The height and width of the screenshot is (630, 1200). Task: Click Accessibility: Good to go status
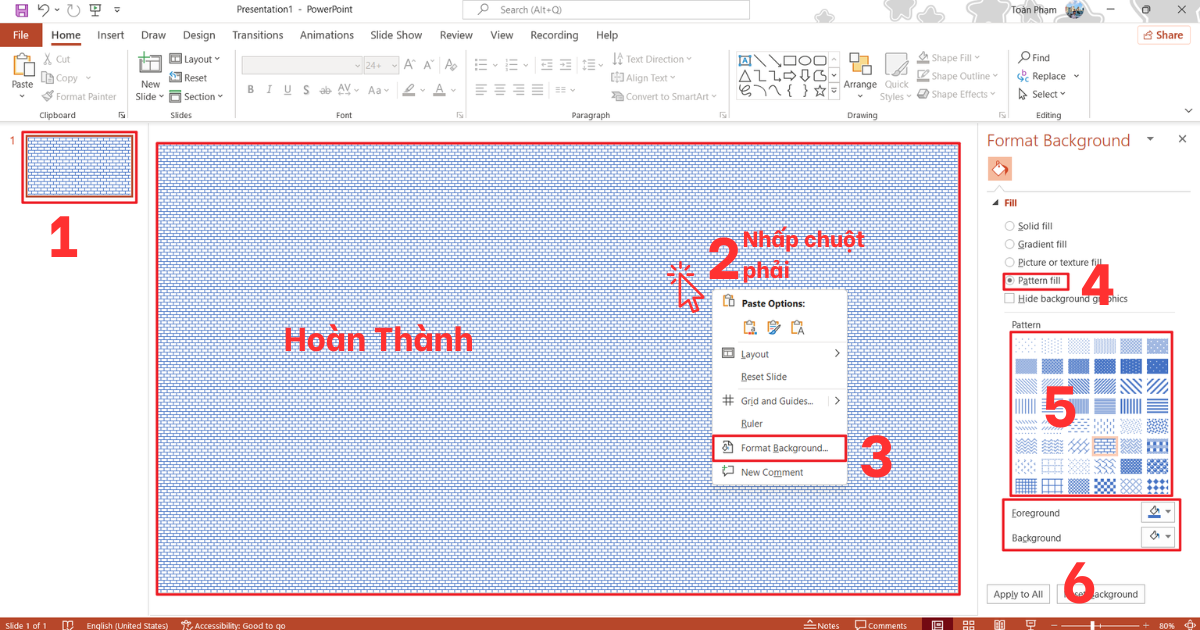(232, 625)
